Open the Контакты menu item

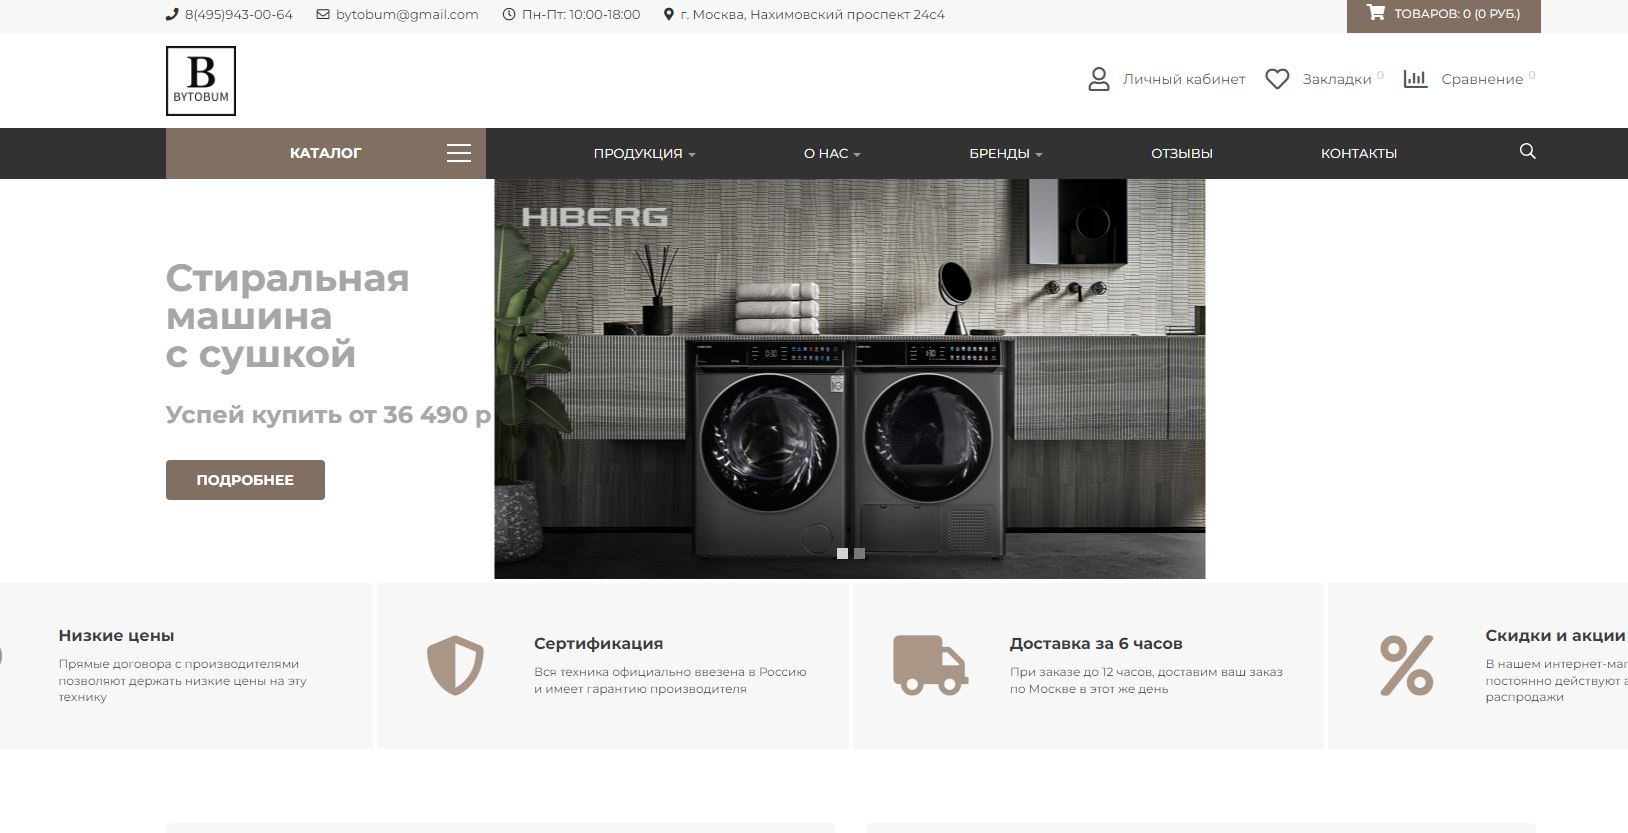[1359, 153]
